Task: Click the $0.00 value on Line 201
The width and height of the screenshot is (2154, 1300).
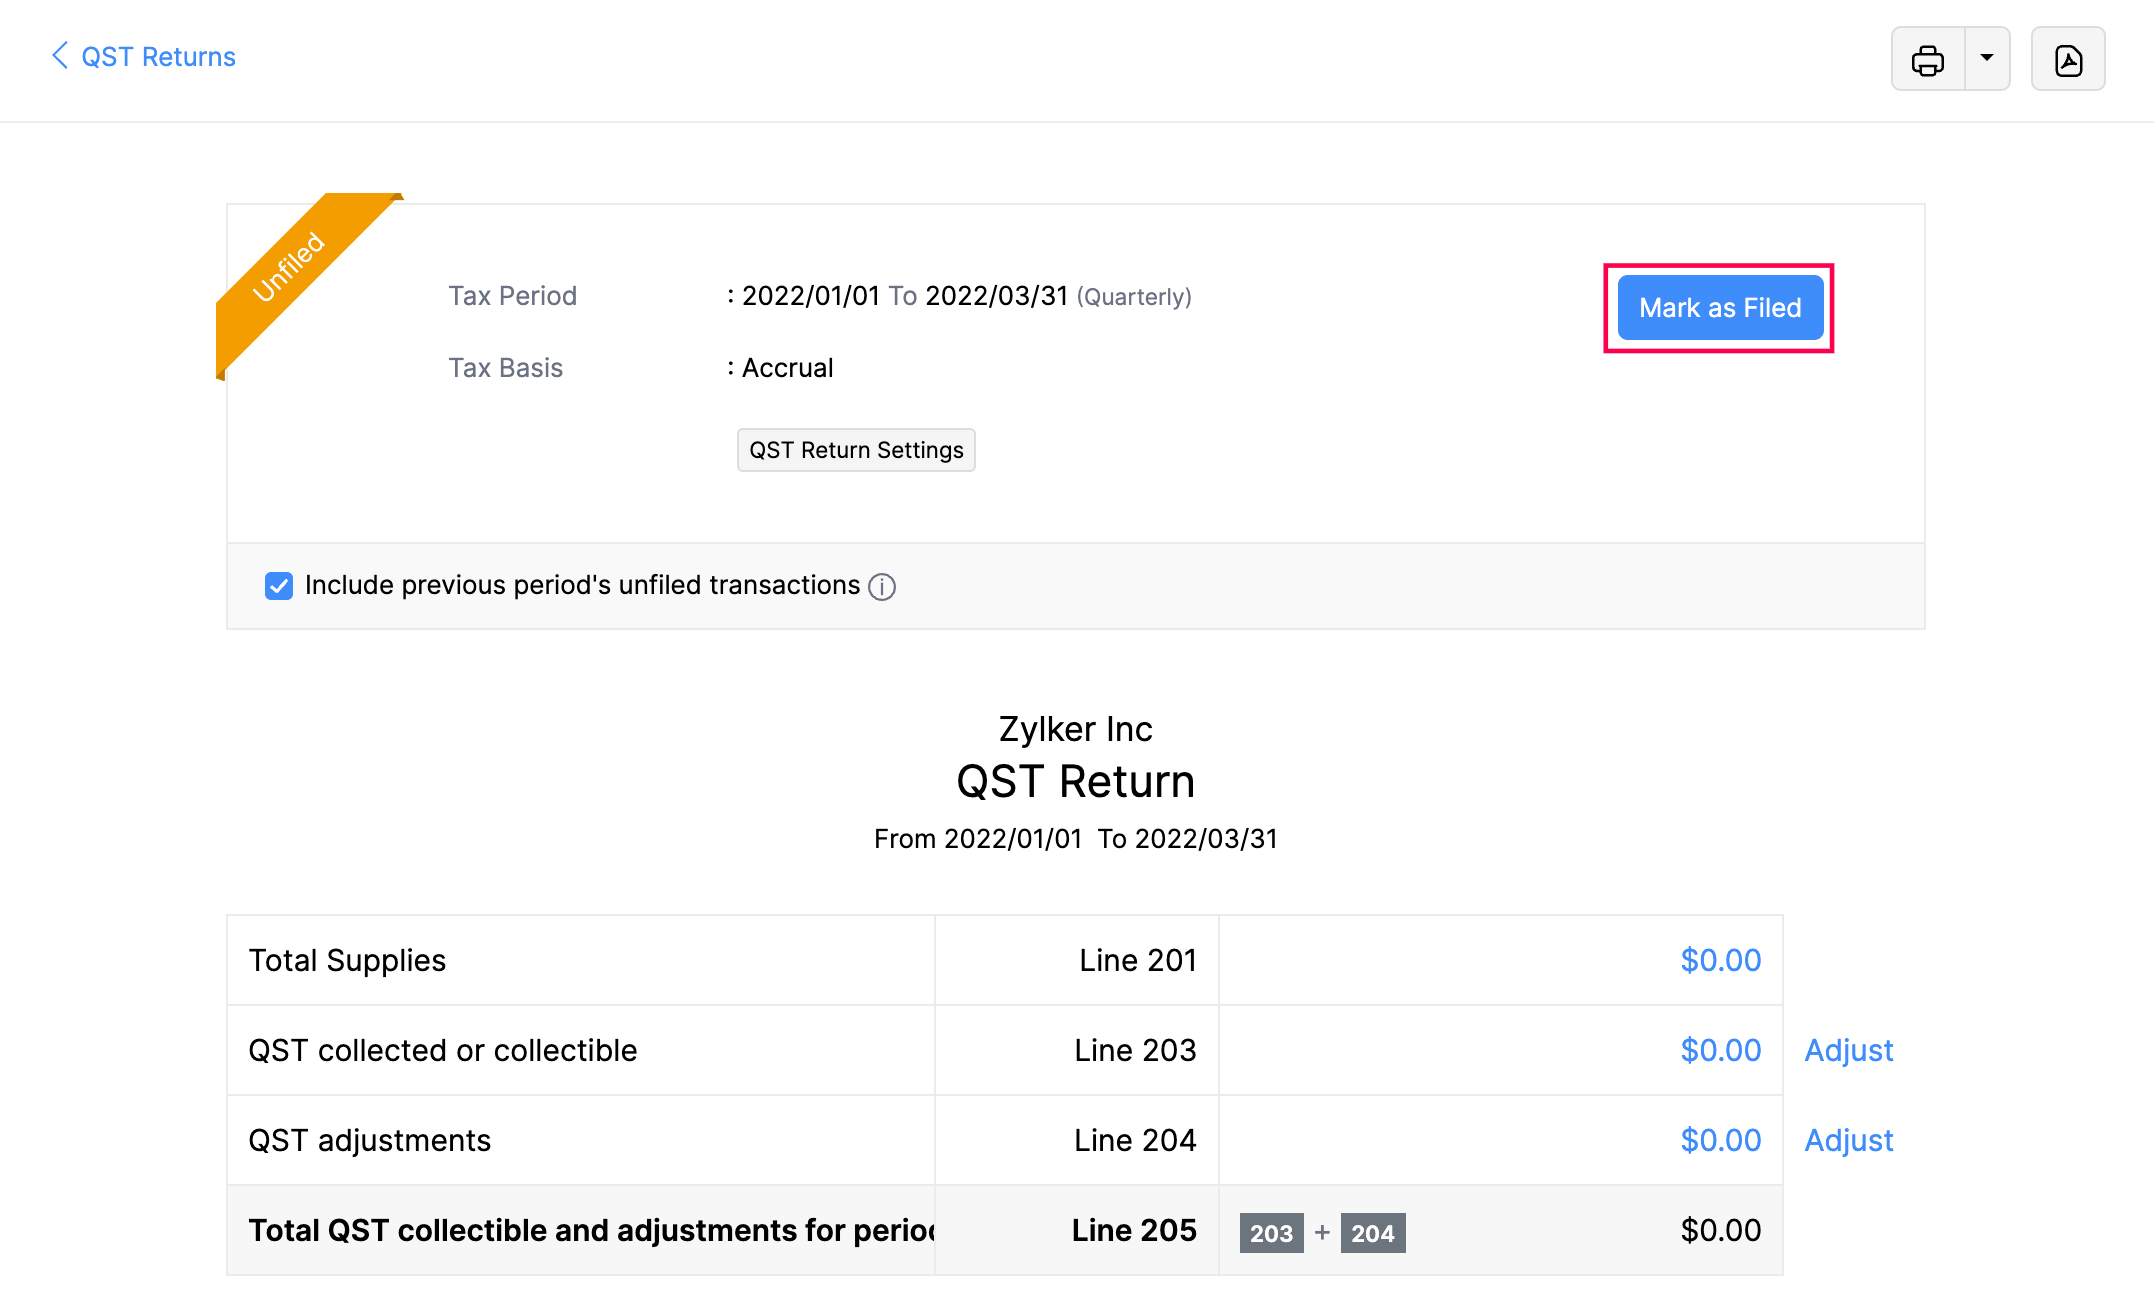Action: click(x=1720, y=960)
